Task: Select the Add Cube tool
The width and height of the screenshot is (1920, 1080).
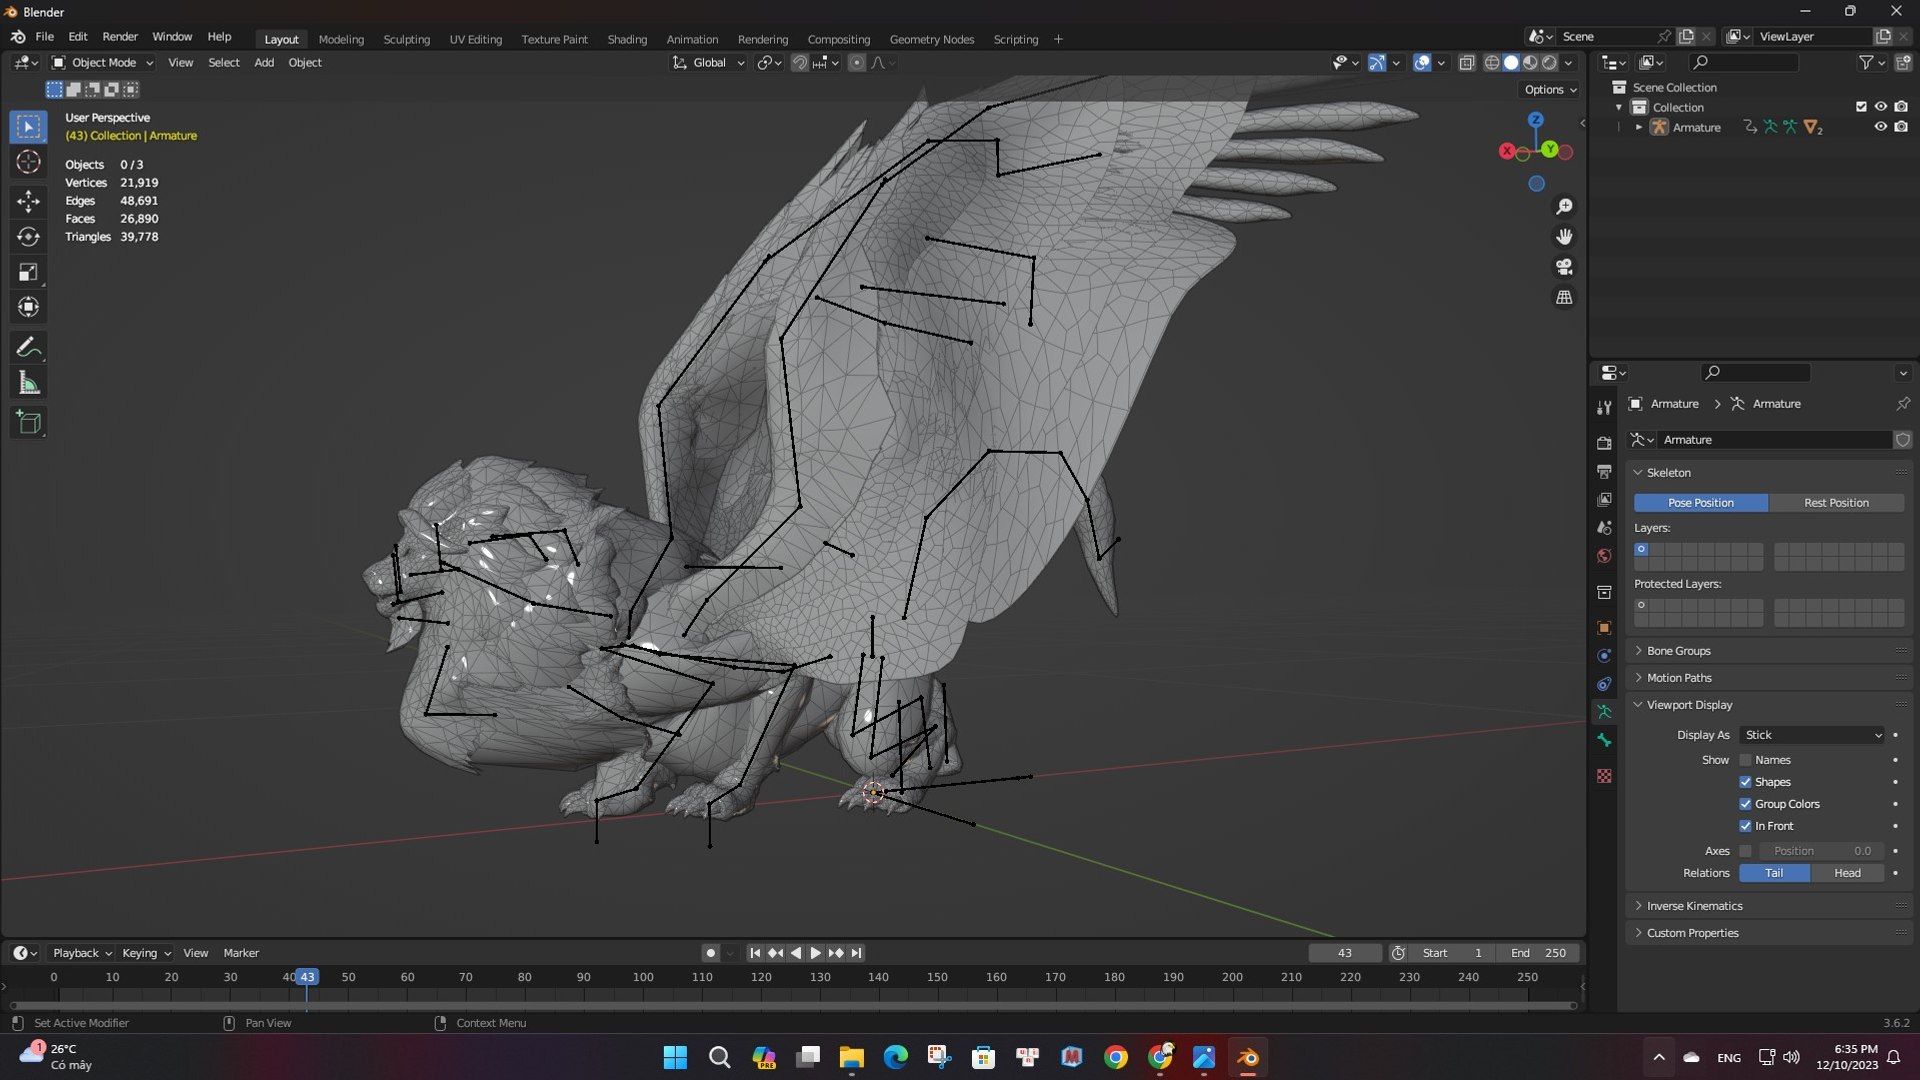Action: coord(28,422)
